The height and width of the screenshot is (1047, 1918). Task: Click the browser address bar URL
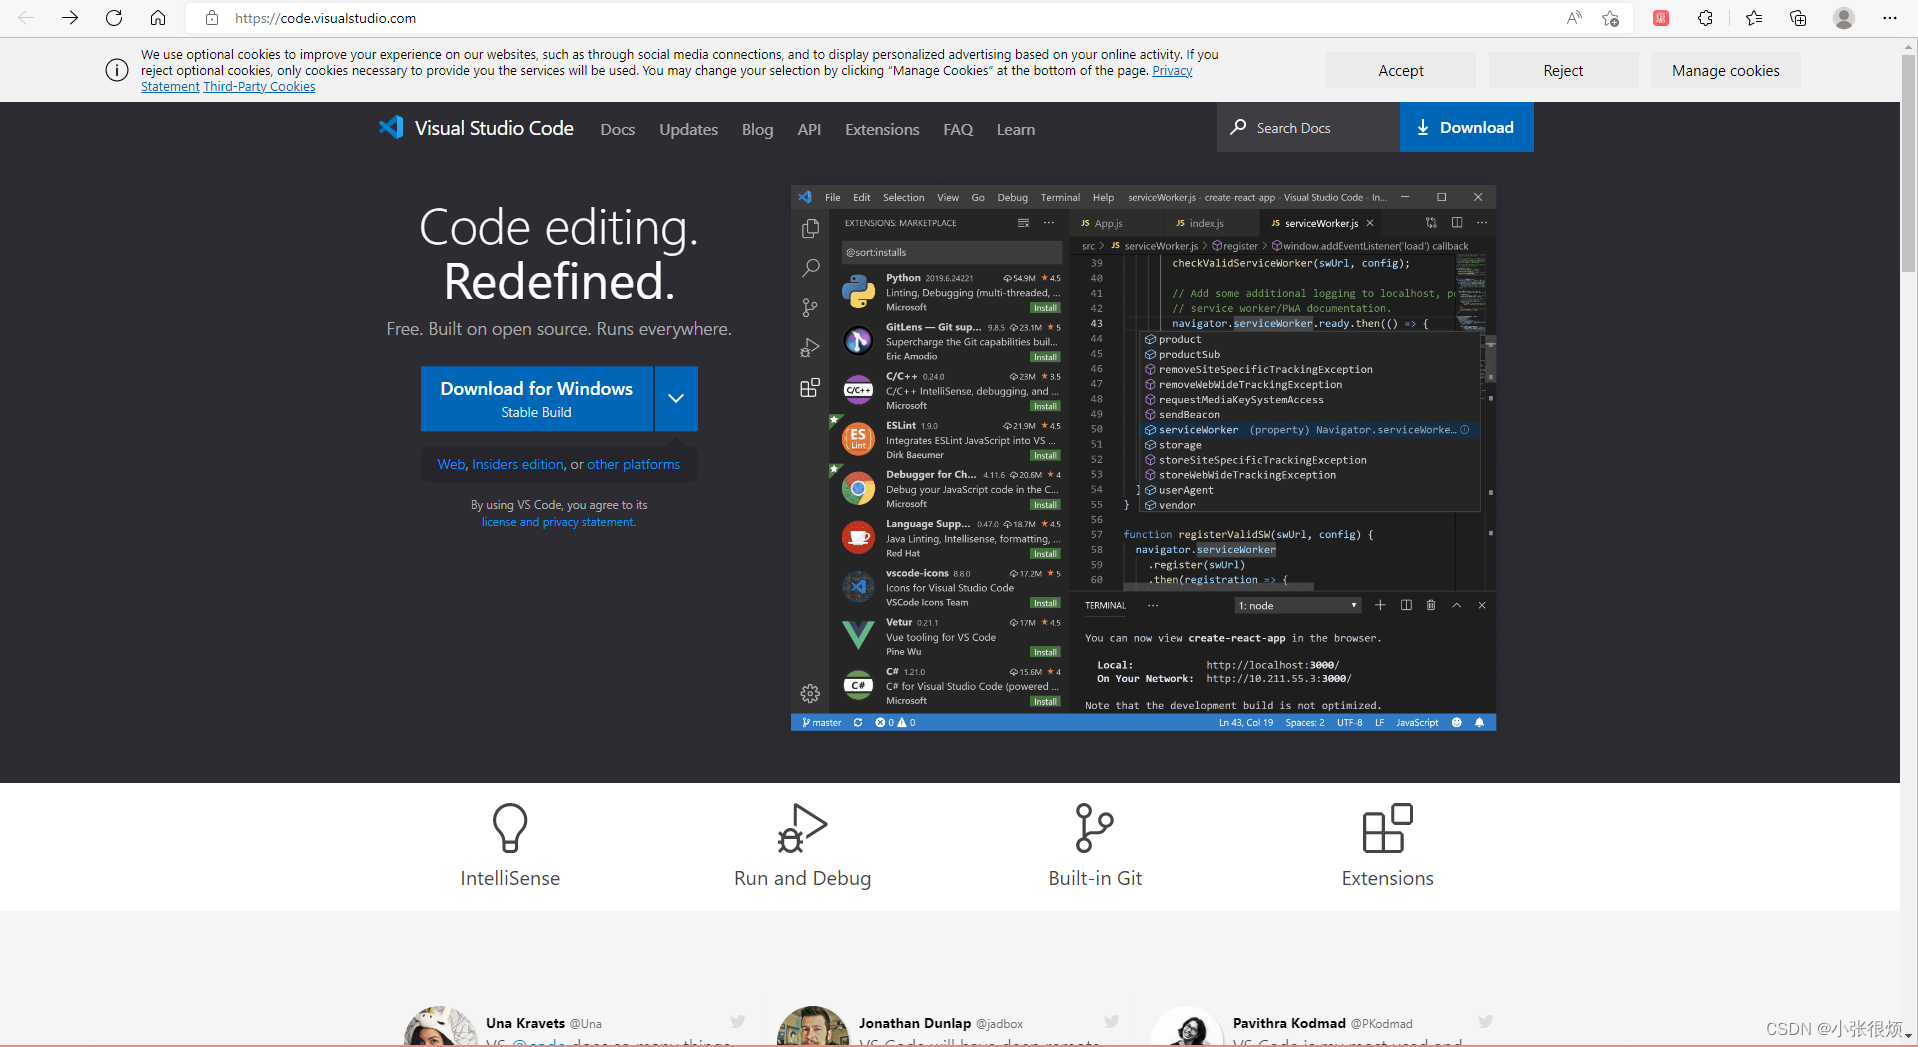325,18
